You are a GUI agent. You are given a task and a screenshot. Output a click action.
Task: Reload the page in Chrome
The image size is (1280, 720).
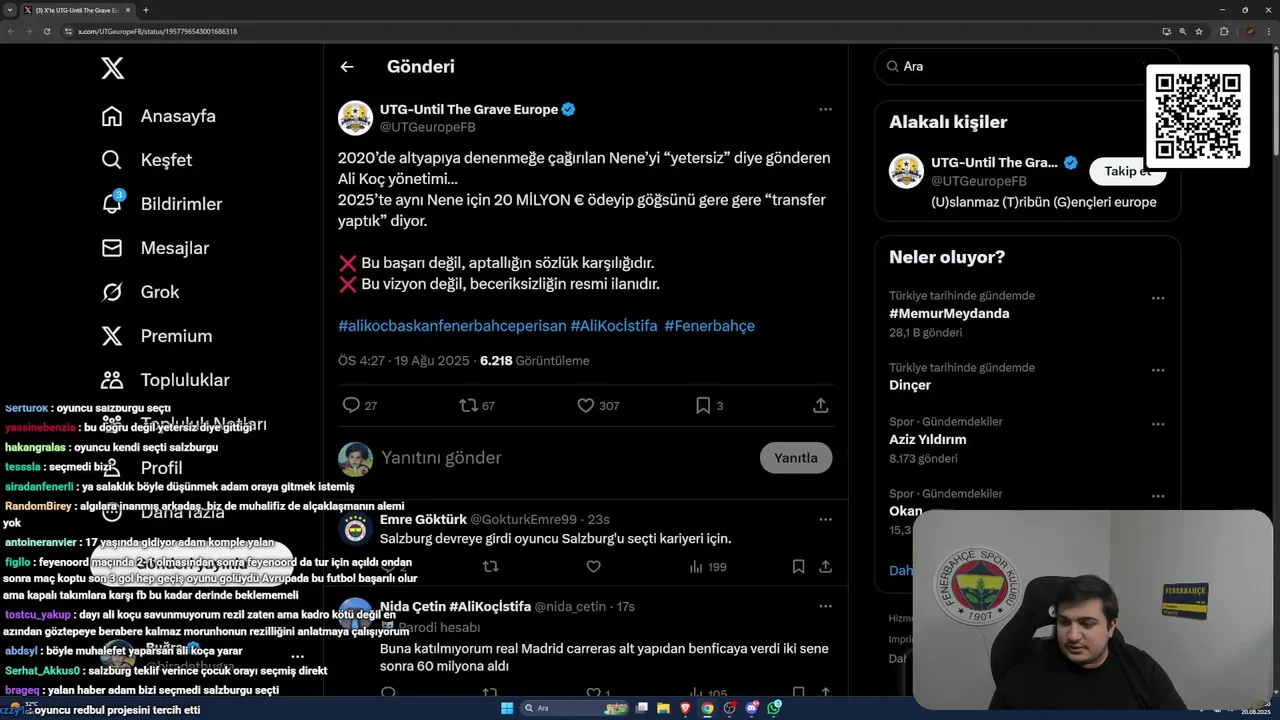pos(46,31)
